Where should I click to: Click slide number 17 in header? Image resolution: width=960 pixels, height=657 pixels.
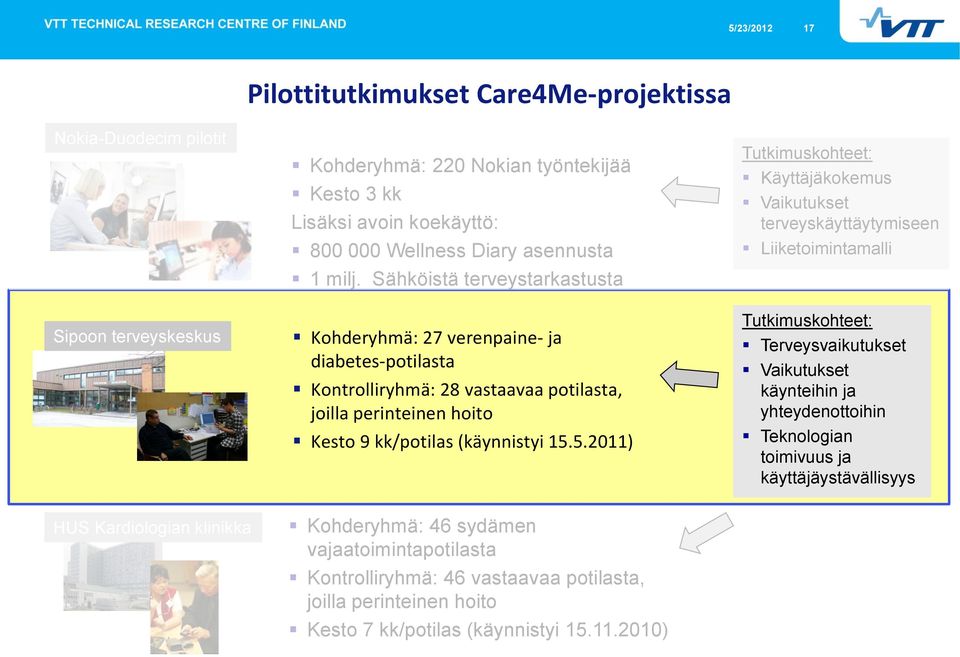[x=809, y=28]
